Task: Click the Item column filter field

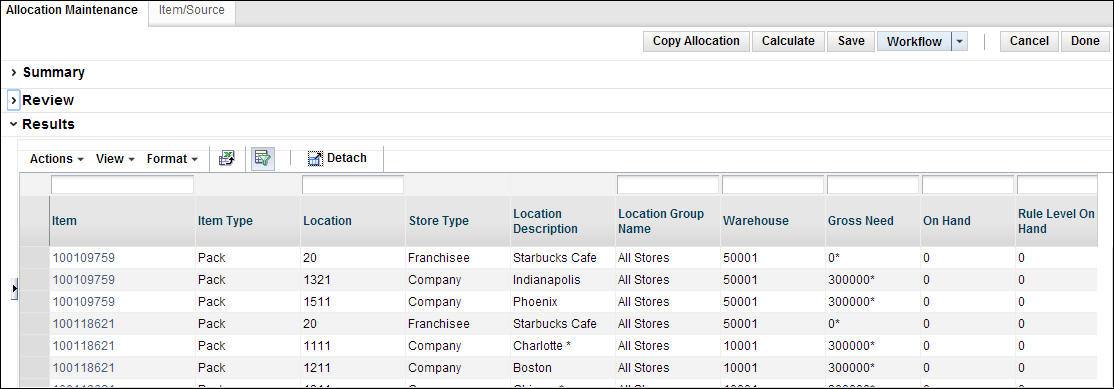Action: coord(122,185)
